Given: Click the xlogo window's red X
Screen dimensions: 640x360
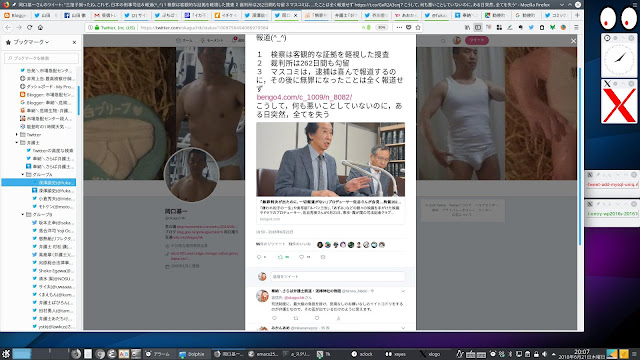Looking at the screenshot, I should tap(619, 105).
